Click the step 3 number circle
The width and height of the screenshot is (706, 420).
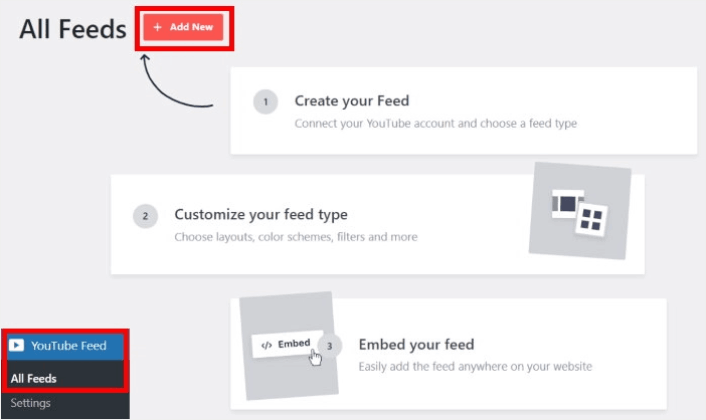coord(330,346)
